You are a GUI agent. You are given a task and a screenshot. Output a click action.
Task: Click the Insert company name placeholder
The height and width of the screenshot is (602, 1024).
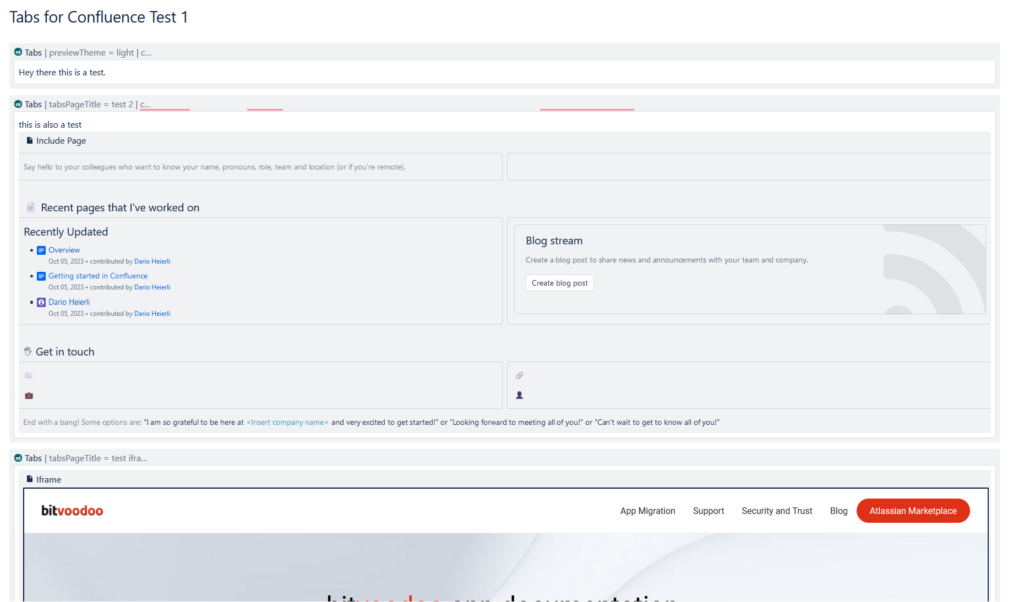(287, 422)
